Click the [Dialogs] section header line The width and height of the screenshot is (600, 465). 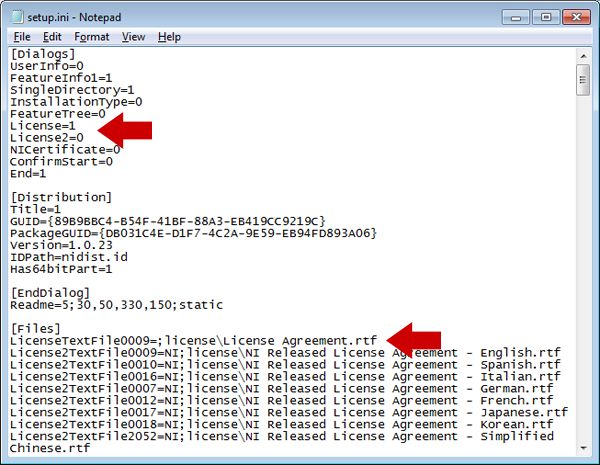coord(42,54)
